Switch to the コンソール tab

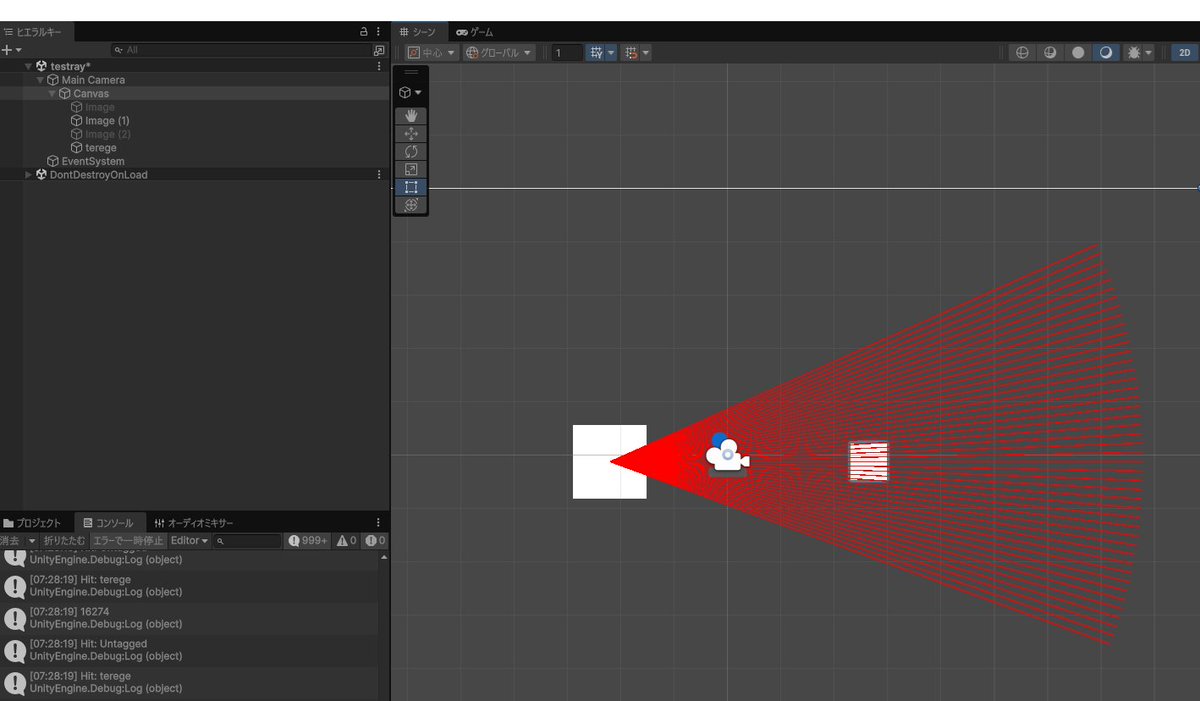pos(109,523)
